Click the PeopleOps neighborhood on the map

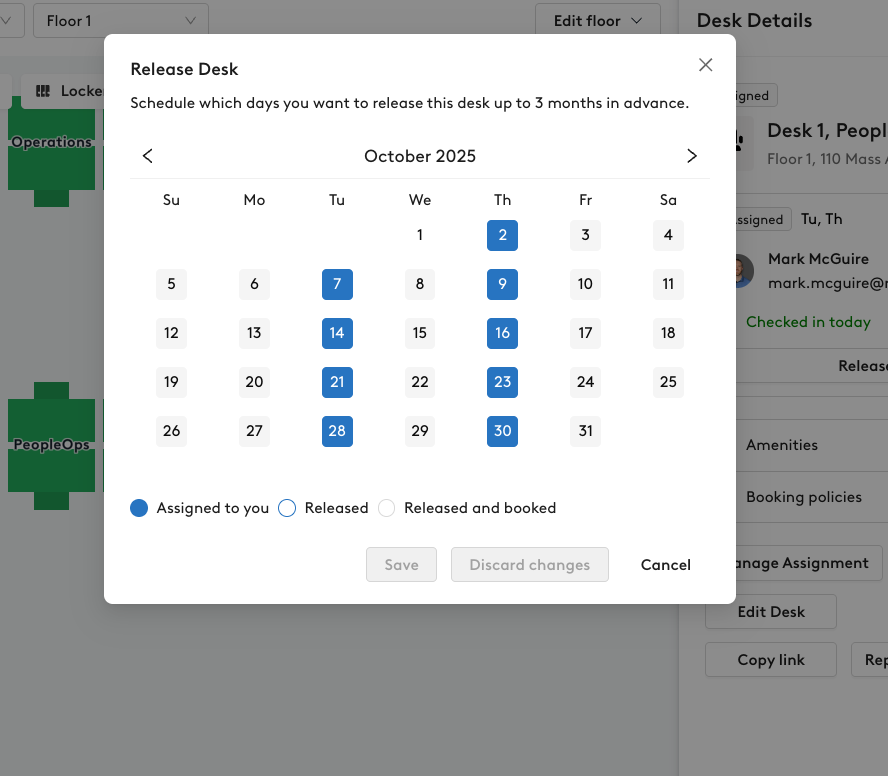(x=50, y=445)
